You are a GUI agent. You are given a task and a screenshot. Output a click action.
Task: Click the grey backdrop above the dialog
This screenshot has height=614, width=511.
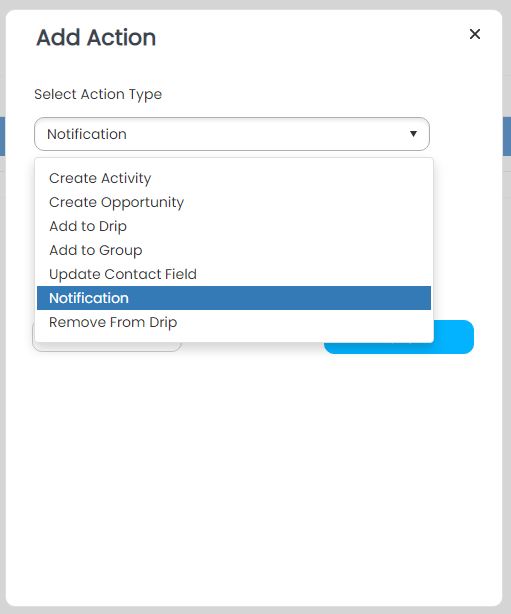pyautogui.click(x=255, y=4)
